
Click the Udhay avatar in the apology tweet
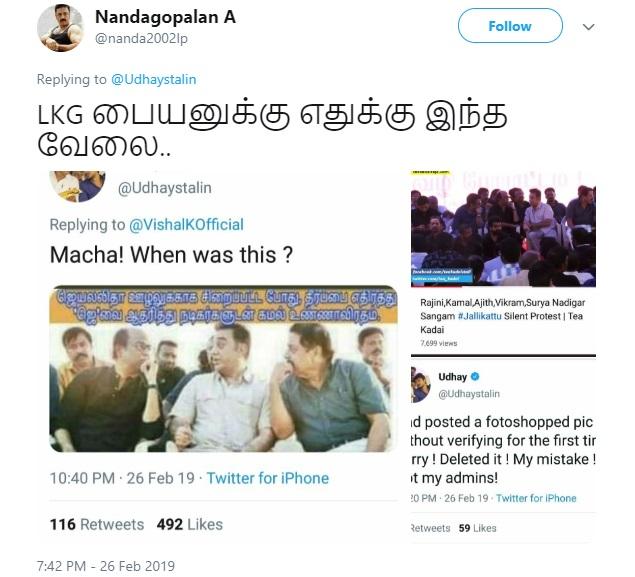(420, 385)
